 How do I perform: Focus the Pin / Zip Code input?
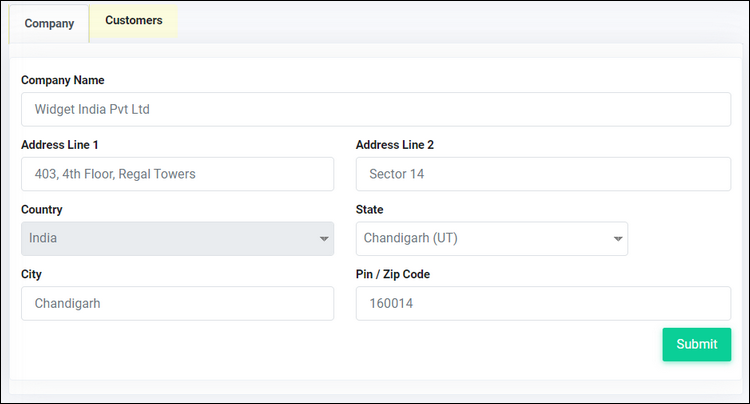point(543,304)
